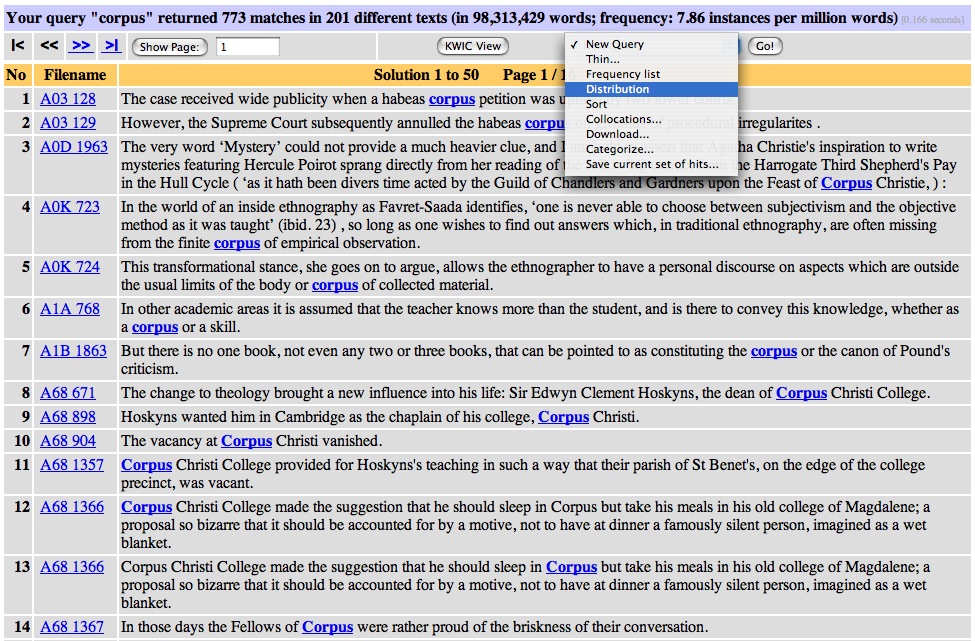Select New Query from the dropdown
The height and width of the screenshot is (641, 975).
pyautogui.click(x=614, y=44)
